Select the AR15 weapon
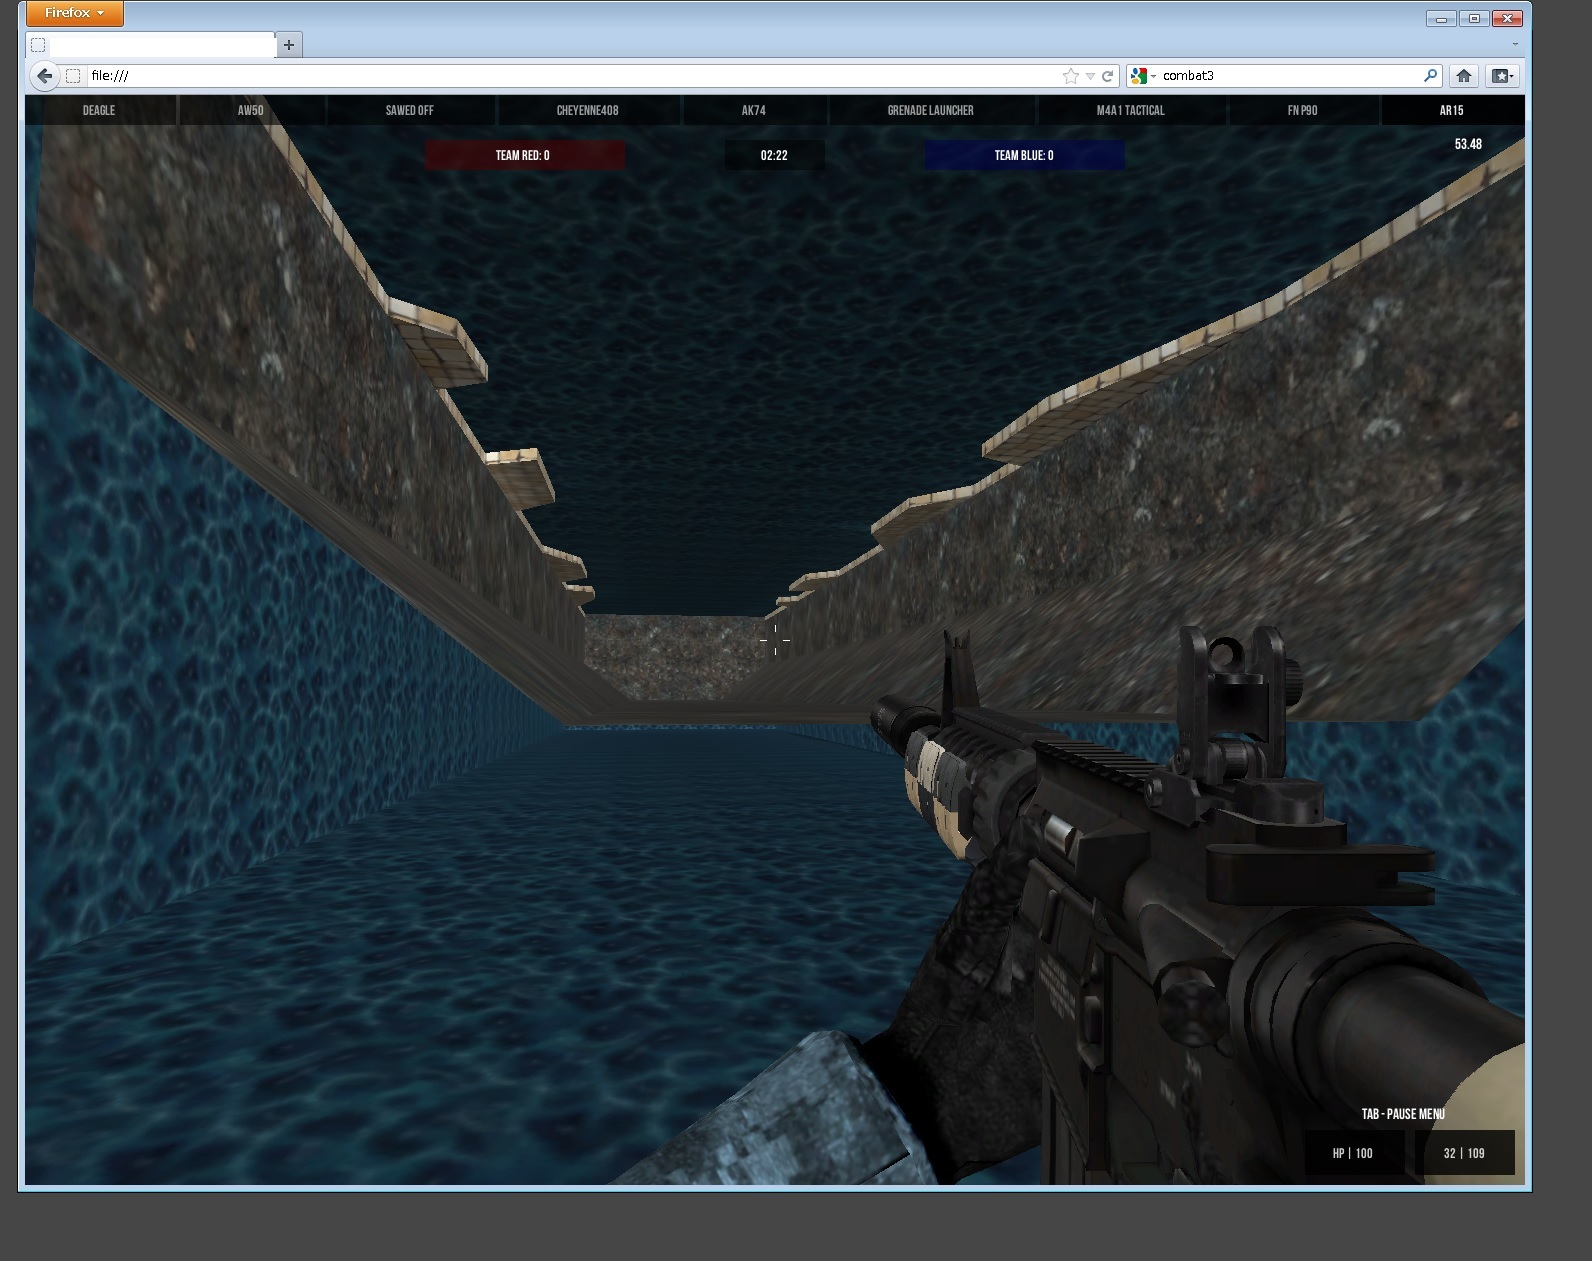The height and width of the screenshot is (1261, 1592). [1452, 110]
